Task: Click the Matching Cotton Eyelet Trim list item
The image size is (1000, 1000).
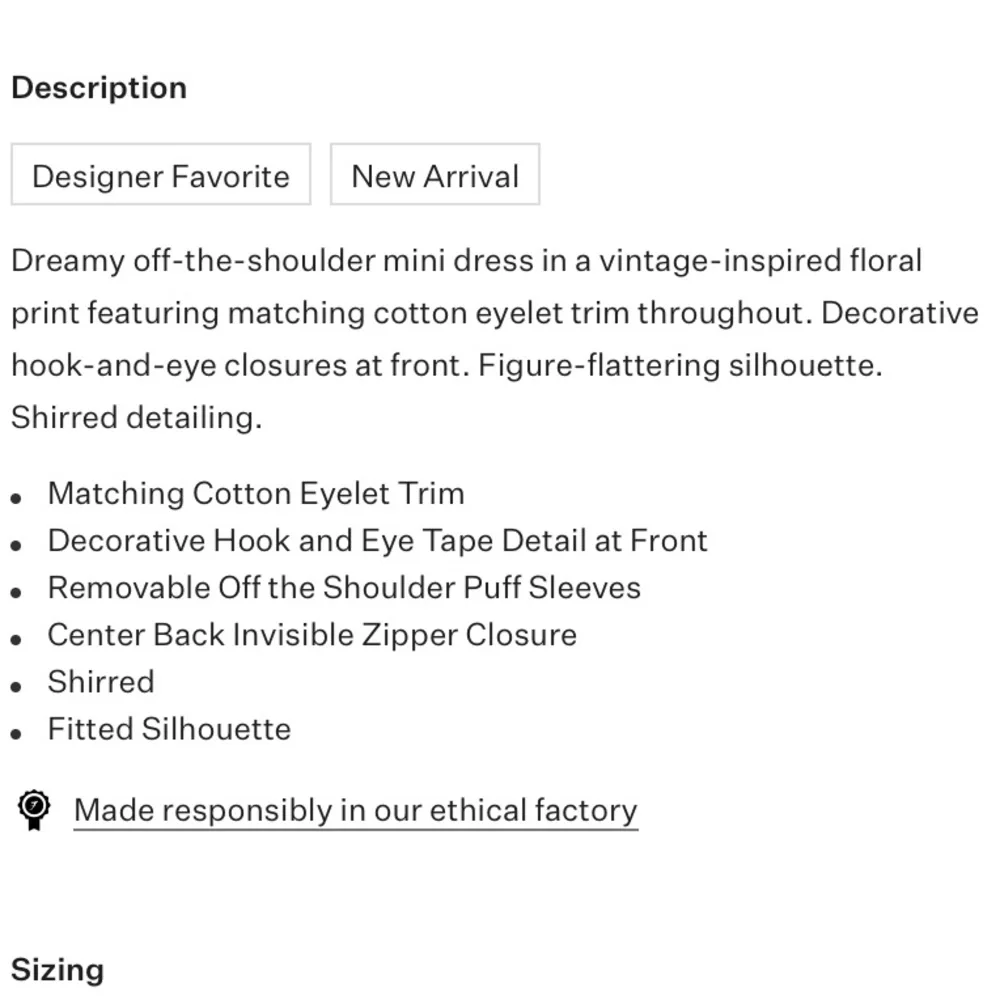Action: coord(256,494)
